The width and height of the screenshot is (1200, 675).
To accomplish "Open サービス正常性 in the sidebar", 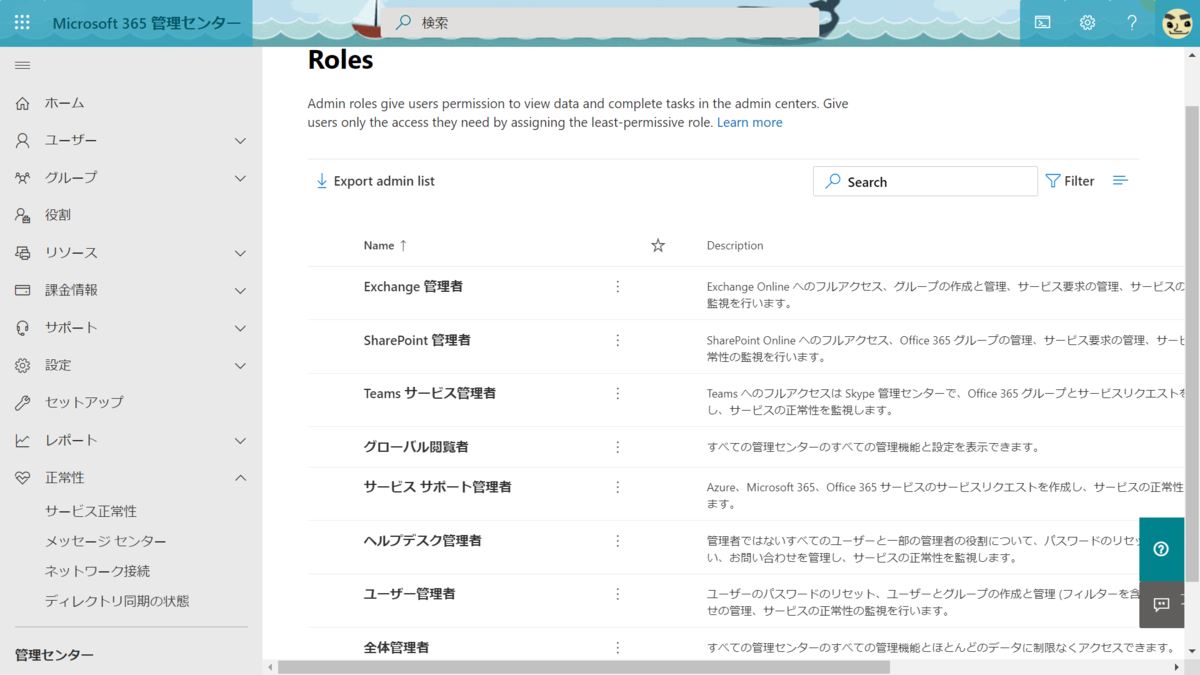I will [x=91, y=511].
